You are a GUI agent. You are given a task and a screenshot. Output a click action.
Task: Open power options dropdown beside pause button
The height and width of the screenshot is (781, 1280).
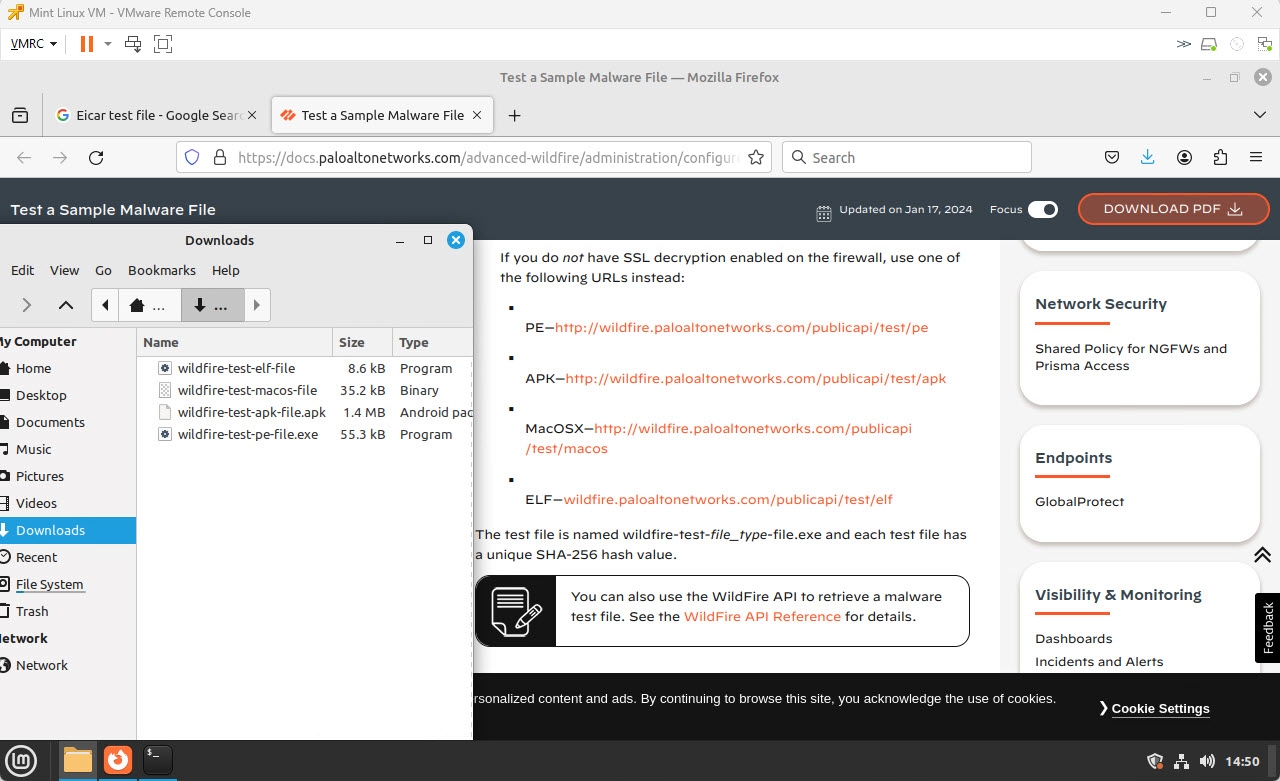[108, 44]
